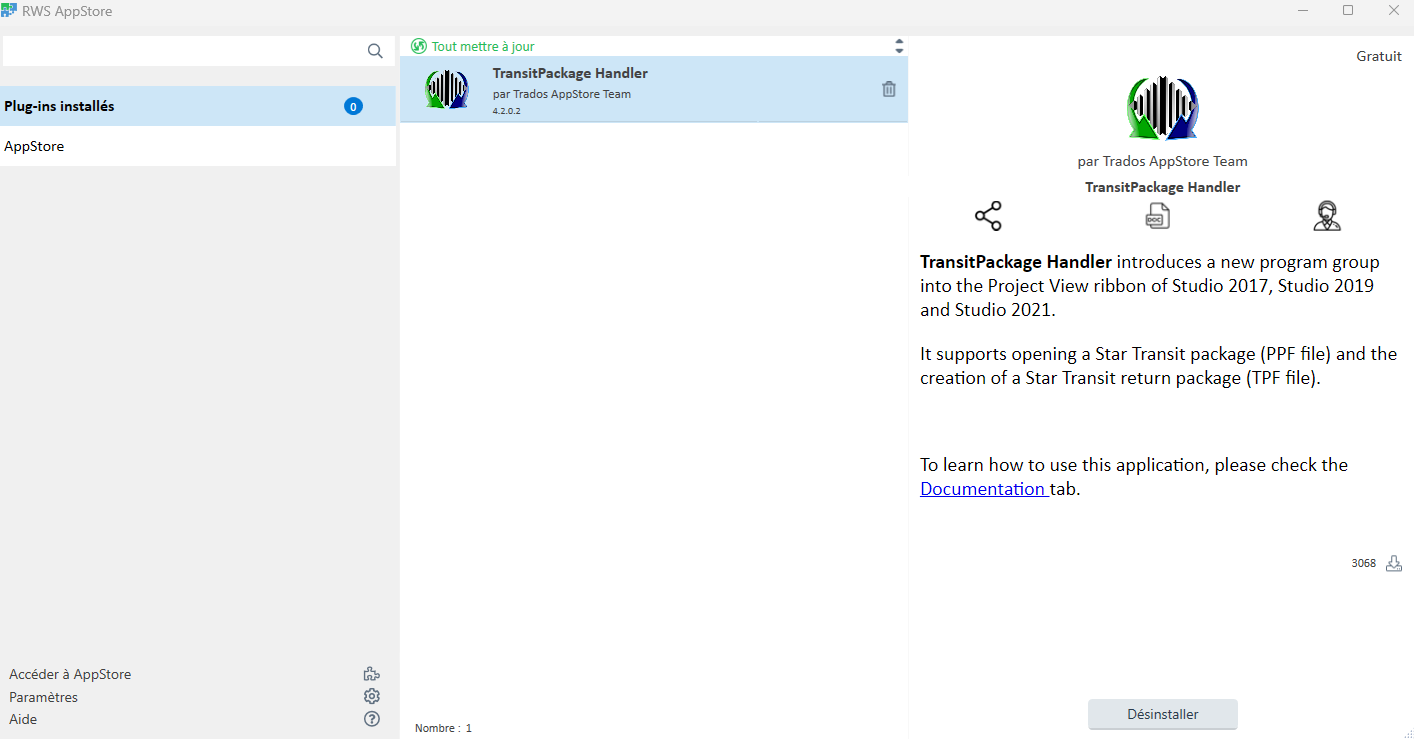This screenshot has width=1414, height=739.
Task: Click the share icon in details panel
Action: pos(987,216)
